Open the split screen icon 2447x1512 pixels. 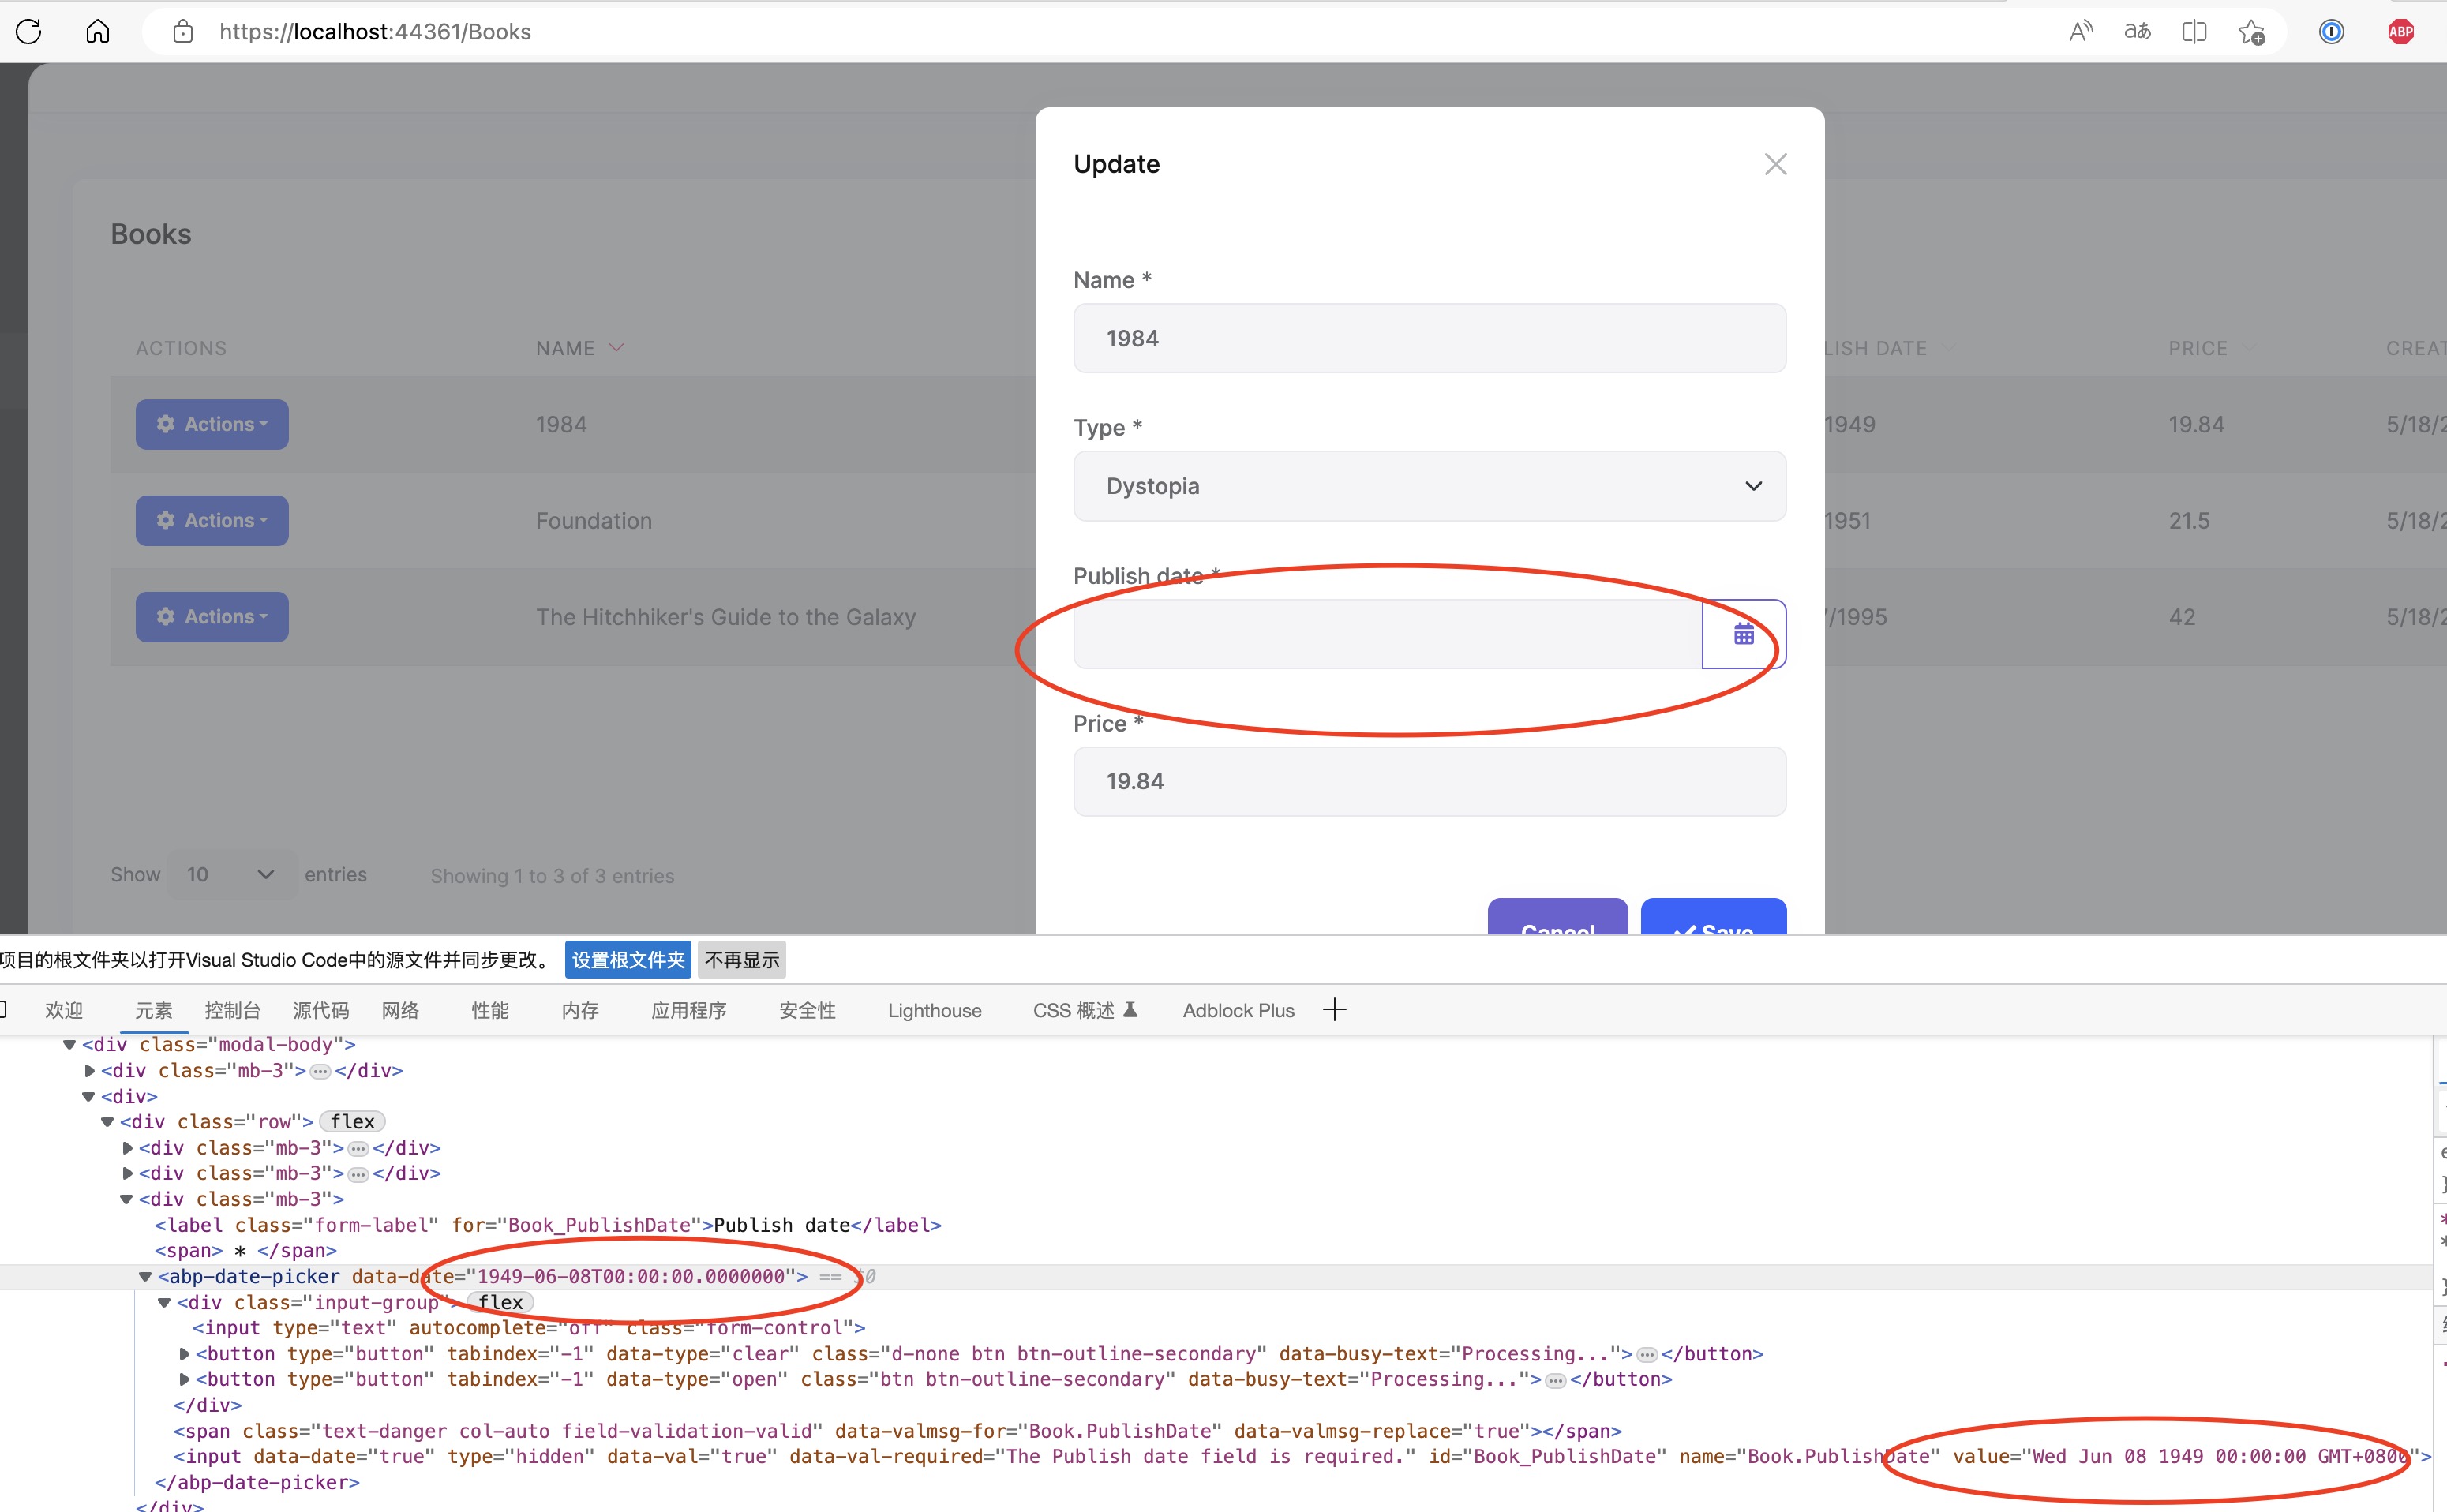click(2194, 32)
